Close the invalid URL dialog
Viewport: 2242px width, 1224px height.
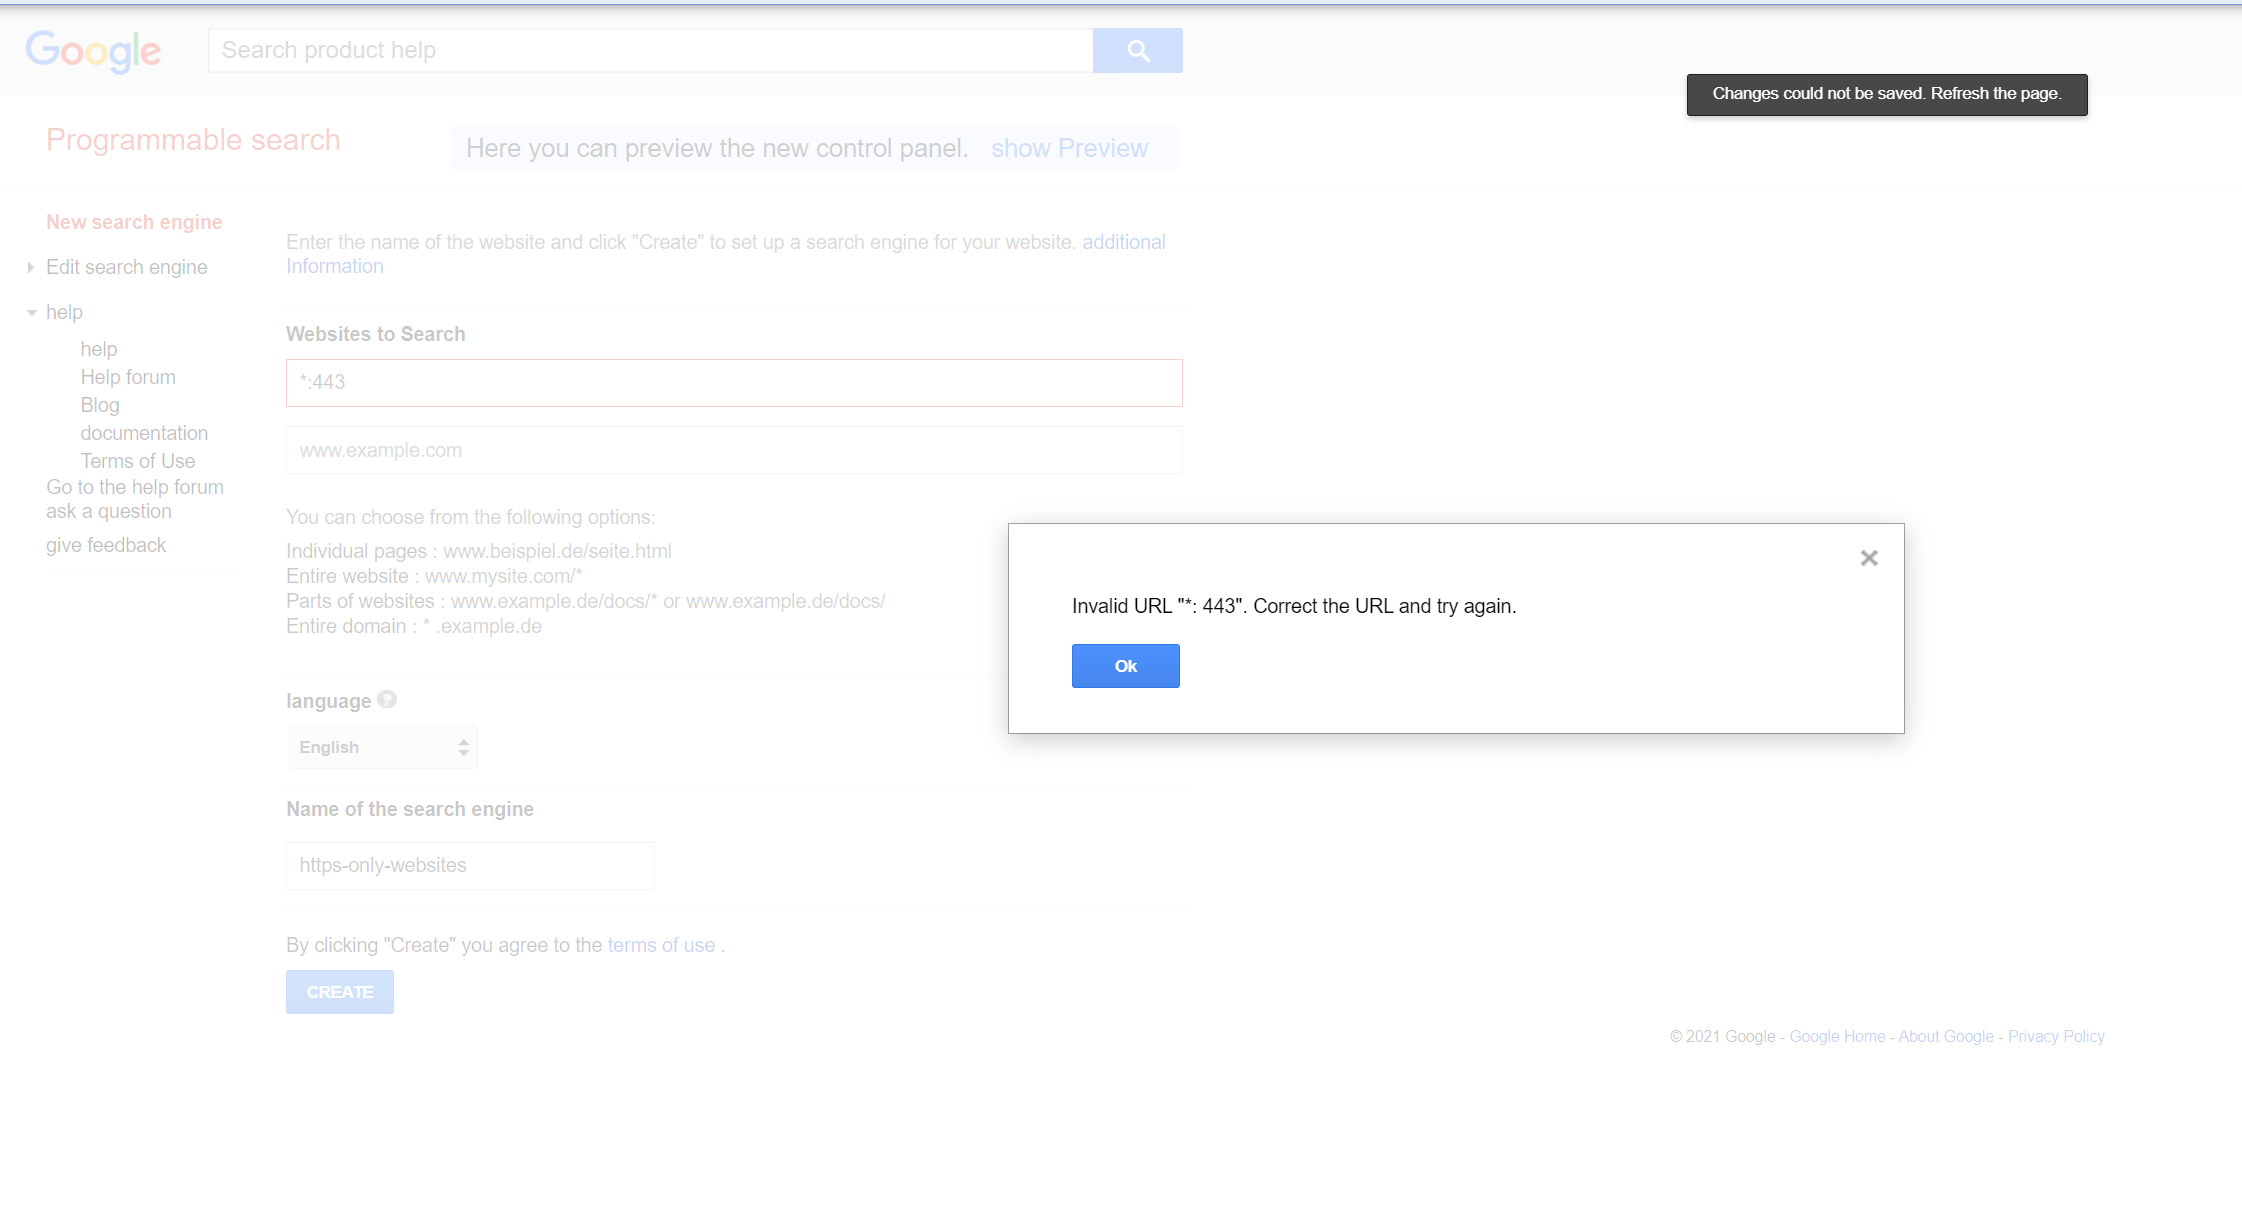(1868, 558)
